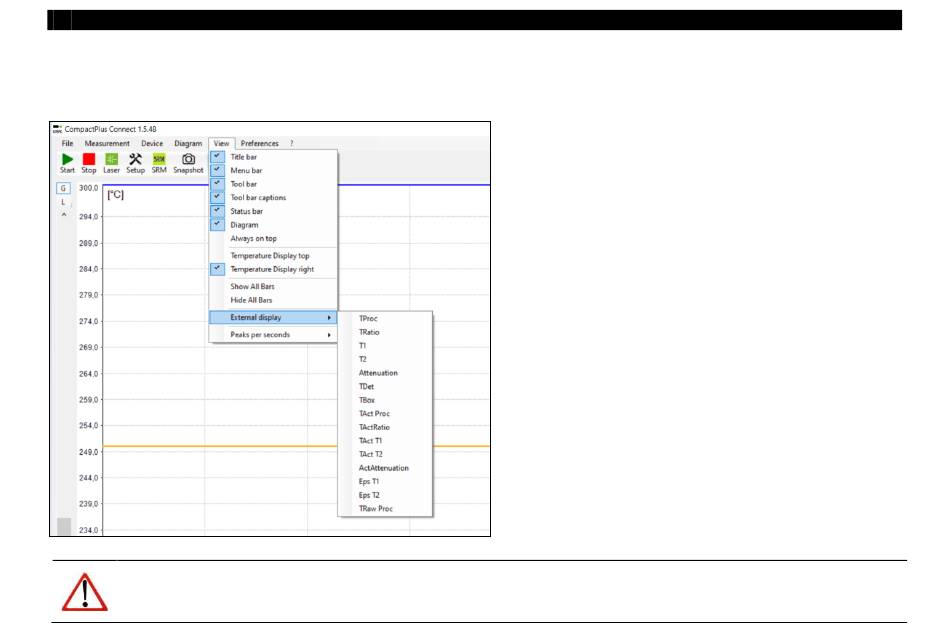Open the Preferences menu
This screenshot has height=638, width=950.
[x=259, y=144]
